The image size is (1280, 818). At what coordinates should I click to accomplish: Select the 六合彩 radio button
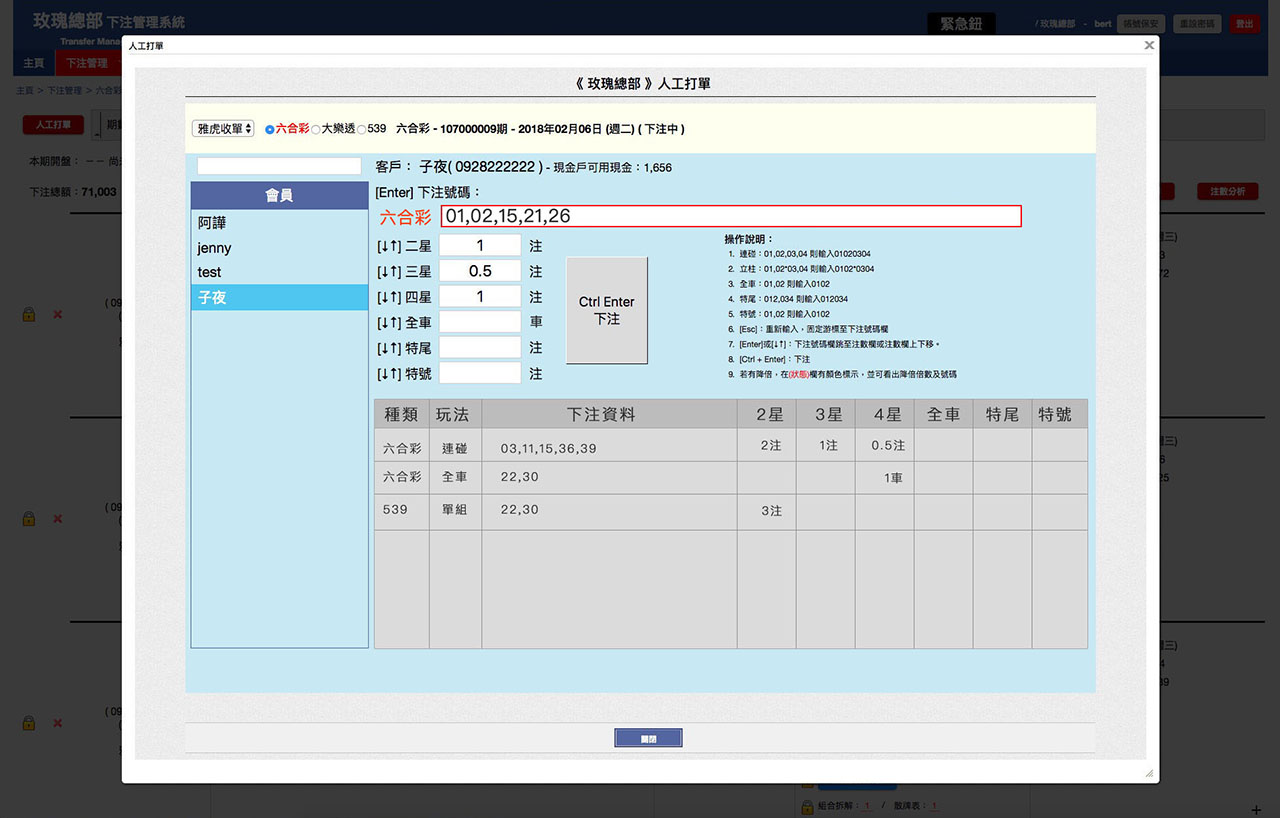coord(270,129)
